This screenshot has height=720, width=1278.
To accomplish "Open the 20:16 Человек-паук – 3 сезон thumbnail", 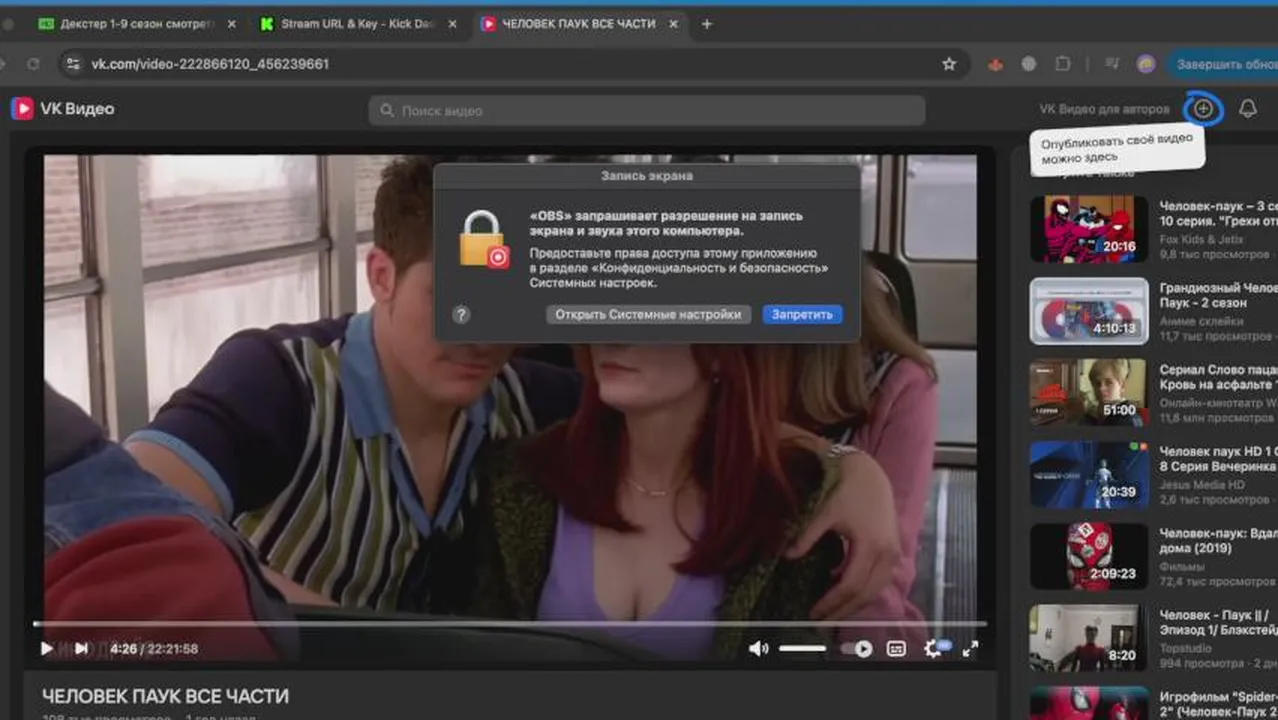I will pos(1089,228).
